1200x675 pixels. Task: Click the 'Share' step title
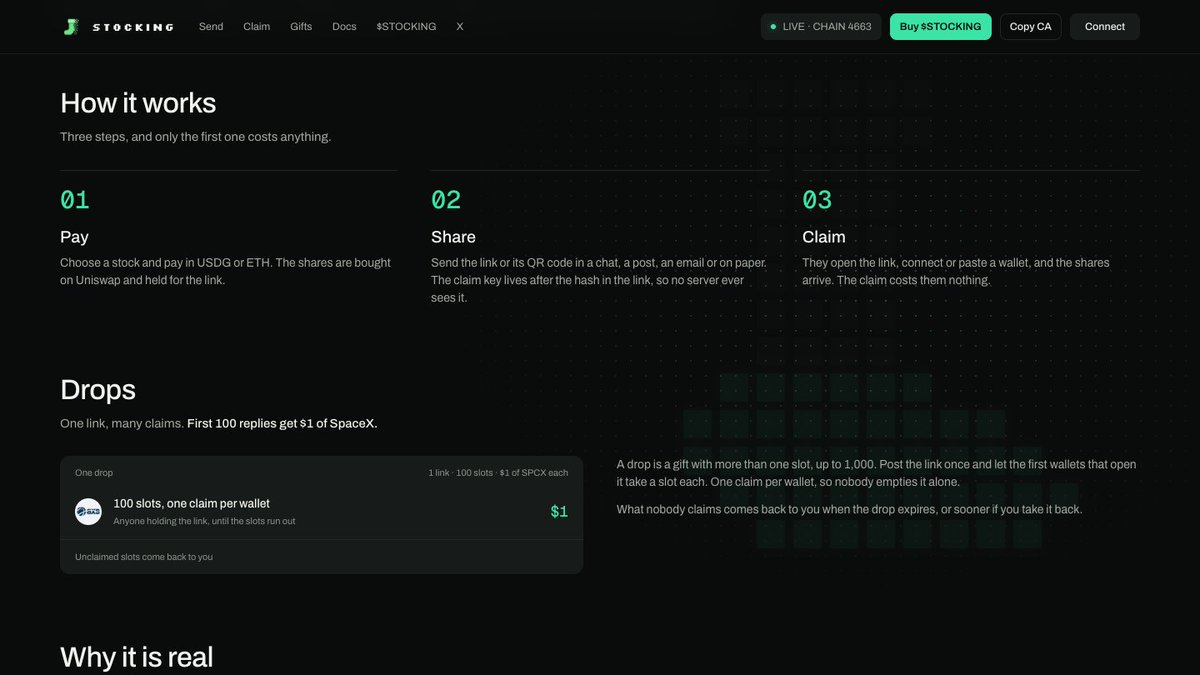click(x=453, y=237)
